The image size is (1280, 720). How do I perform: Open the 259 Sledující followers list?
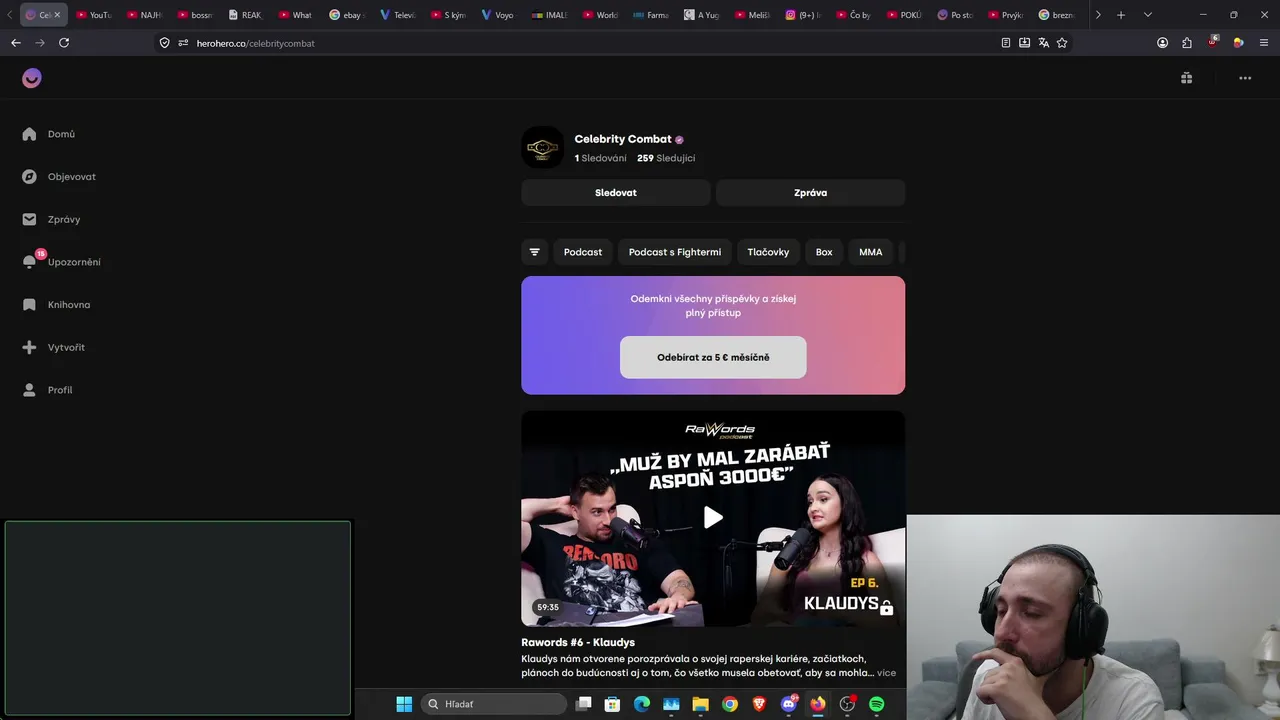pyautogui.click(x=666, y=158)
